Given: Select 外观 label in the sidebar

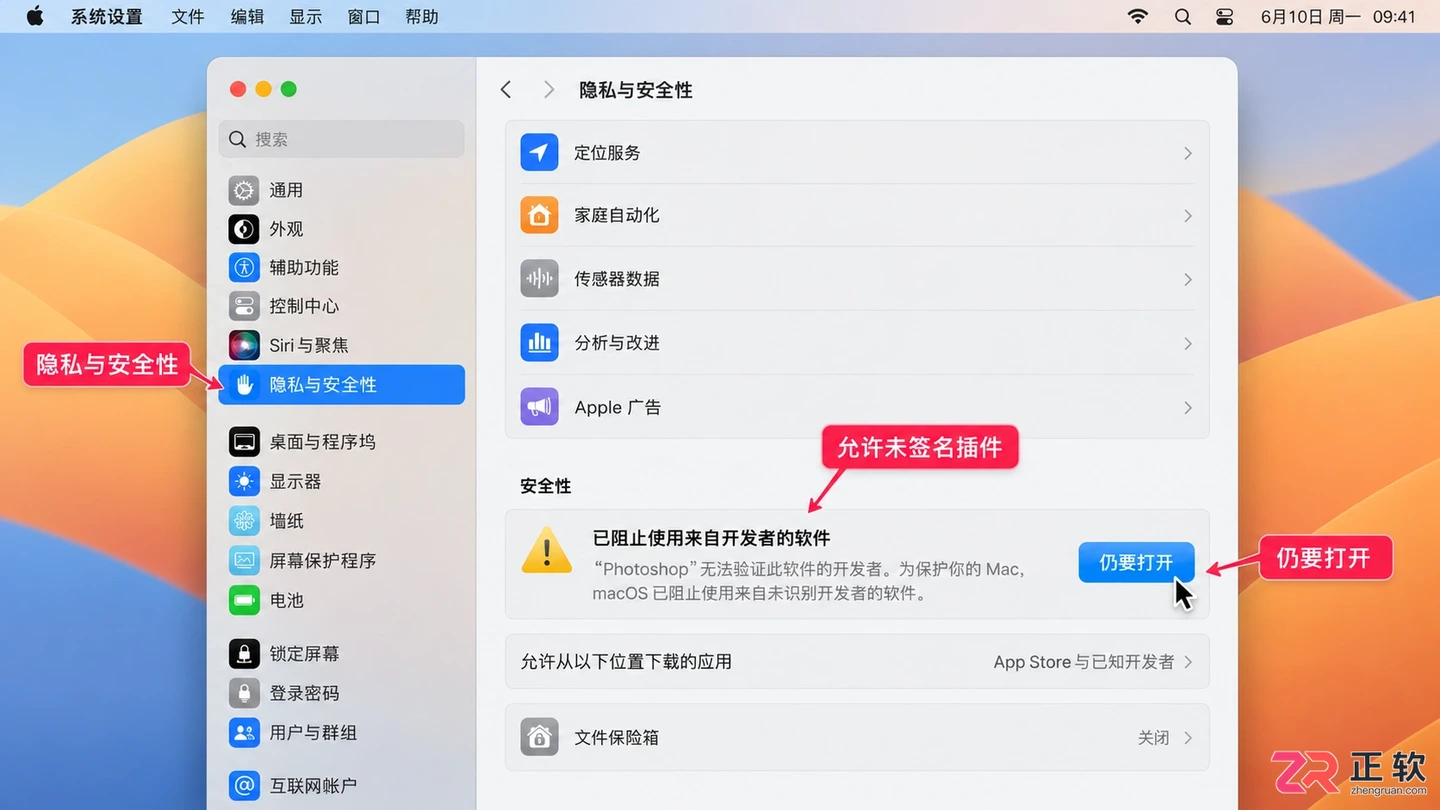Looking at the screenshot, I should coord(286,229).
